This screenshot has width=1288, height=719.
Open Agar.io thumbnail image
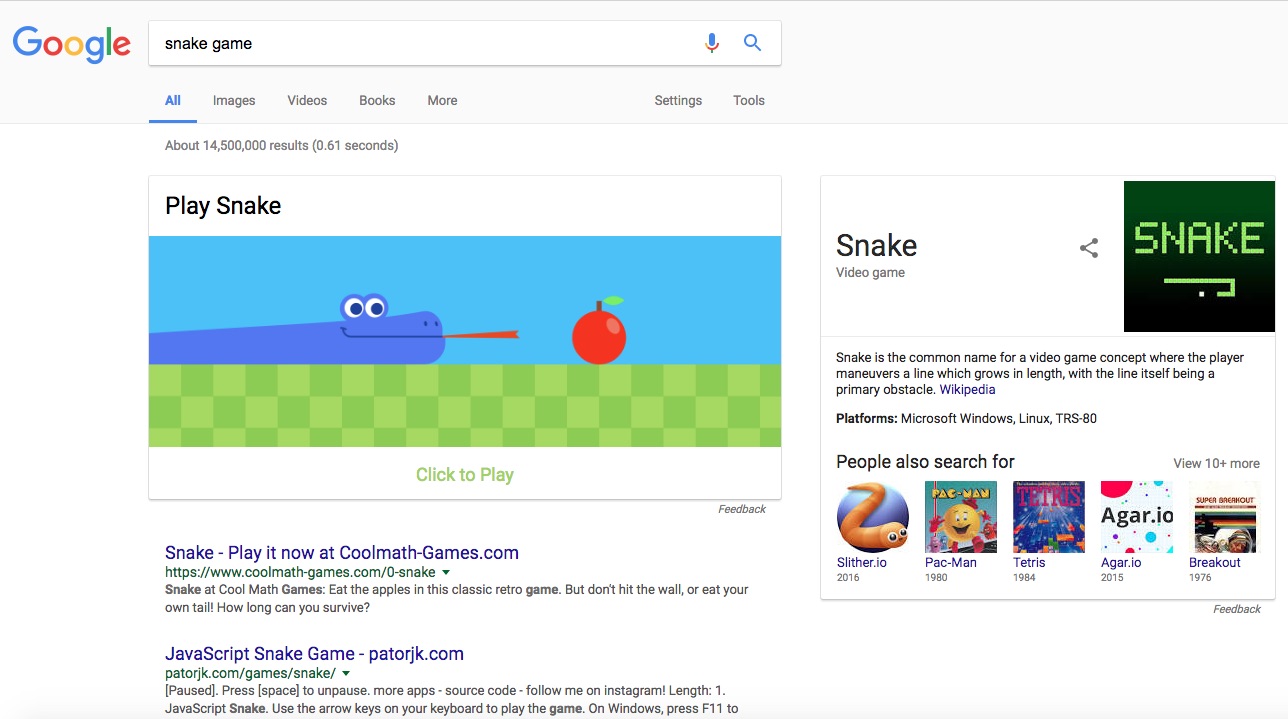(1137, 517)
